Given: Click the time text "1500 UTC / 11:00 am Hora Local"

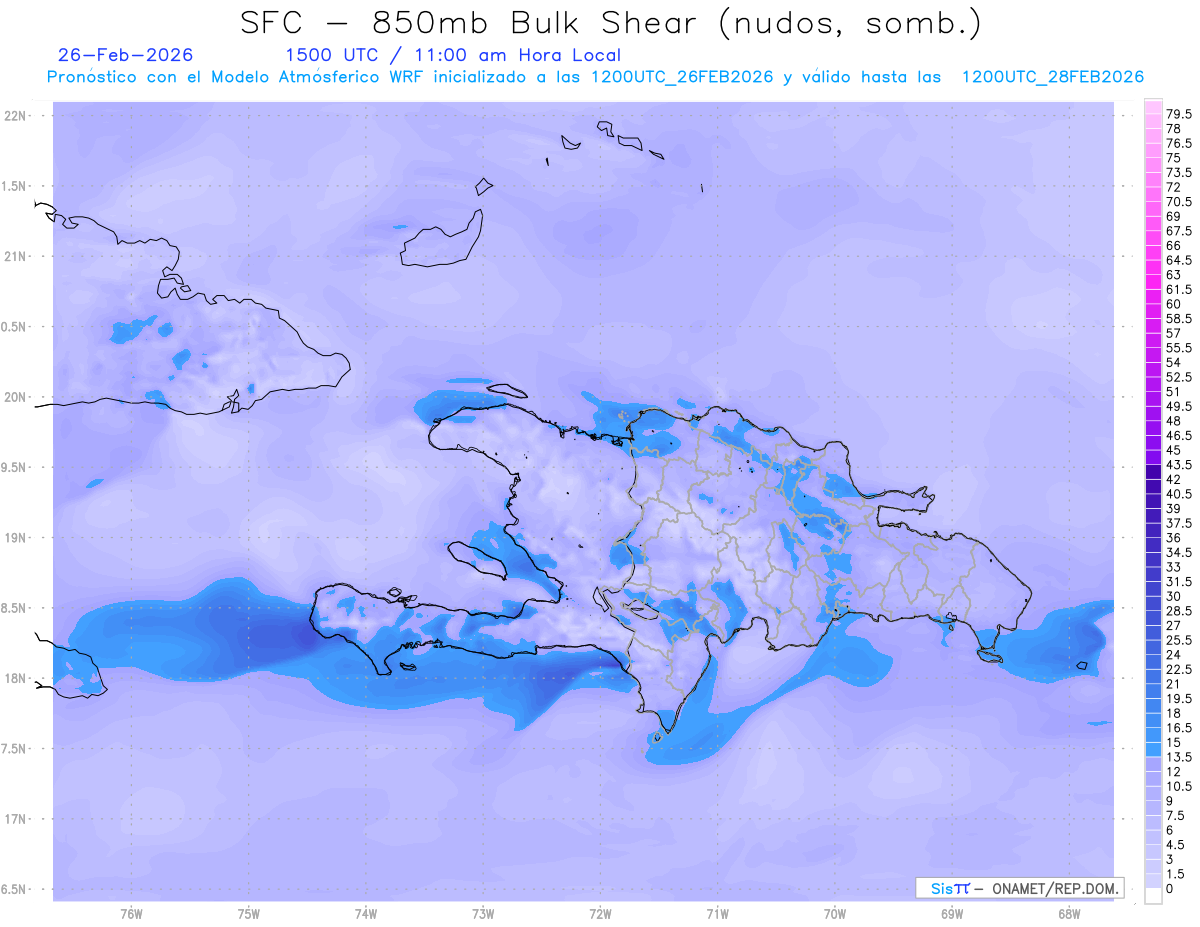Looking at the screenshot, I should (453, 55).
